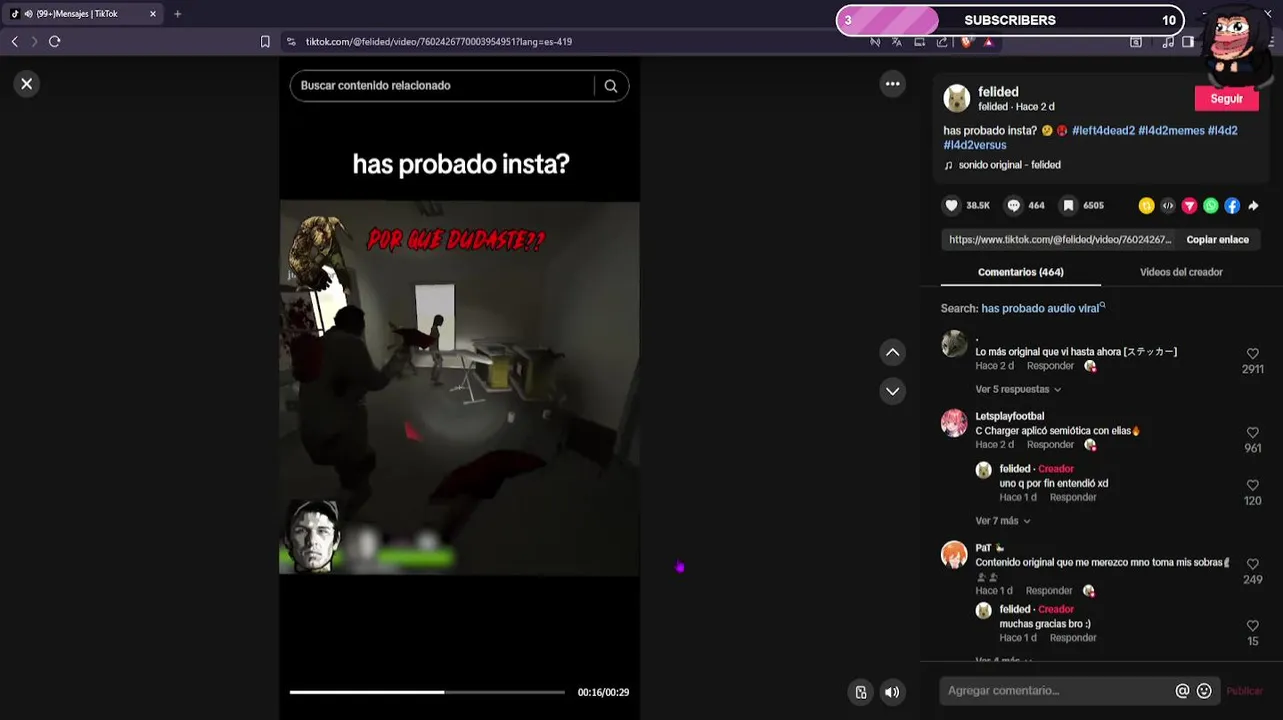Open Letsplayfootbal's profile avatar
1283x720 pixels.
click(x=954, y=423)
